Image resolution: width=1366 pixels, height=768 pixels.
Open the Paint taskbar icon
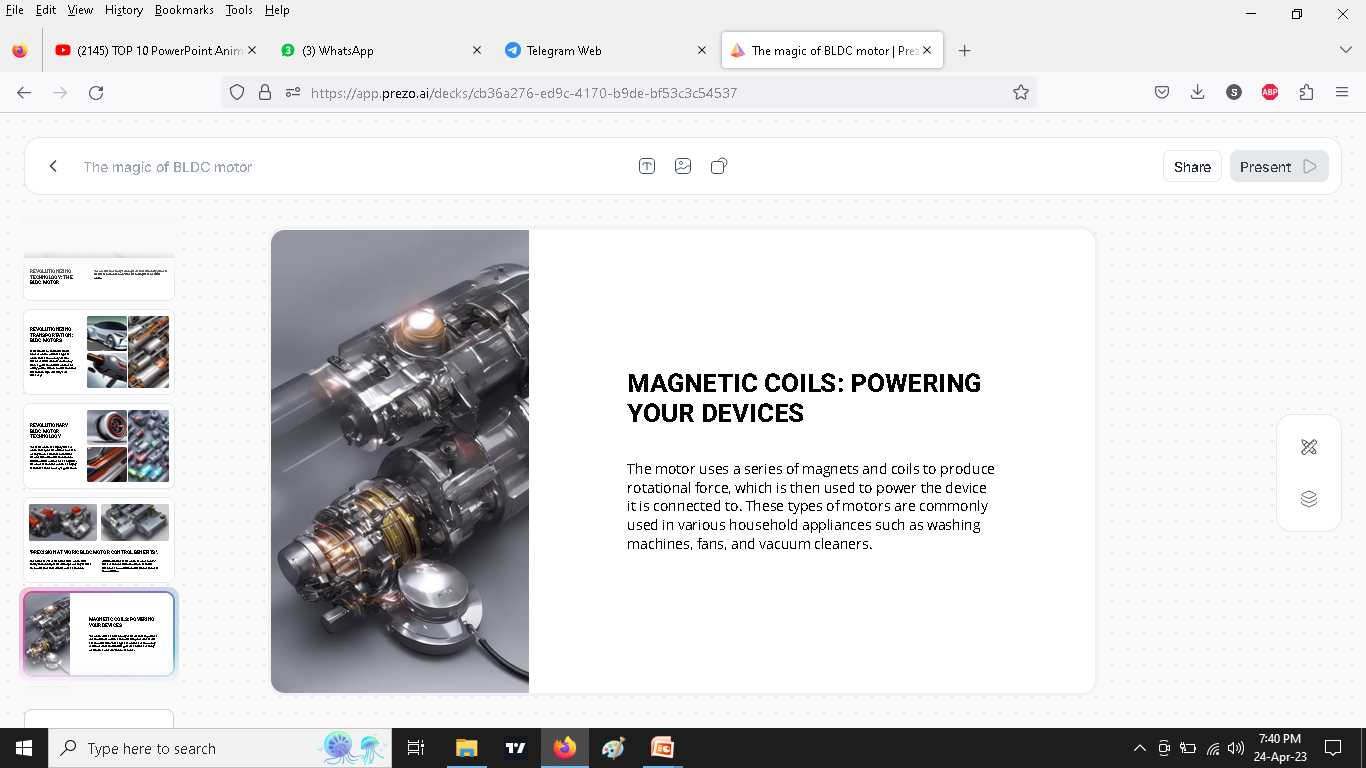tap(613, 748)
